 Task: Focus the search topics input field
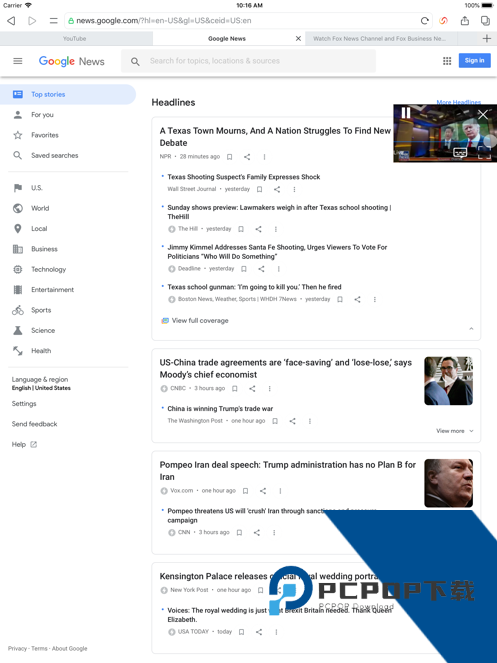coord(249,61)
